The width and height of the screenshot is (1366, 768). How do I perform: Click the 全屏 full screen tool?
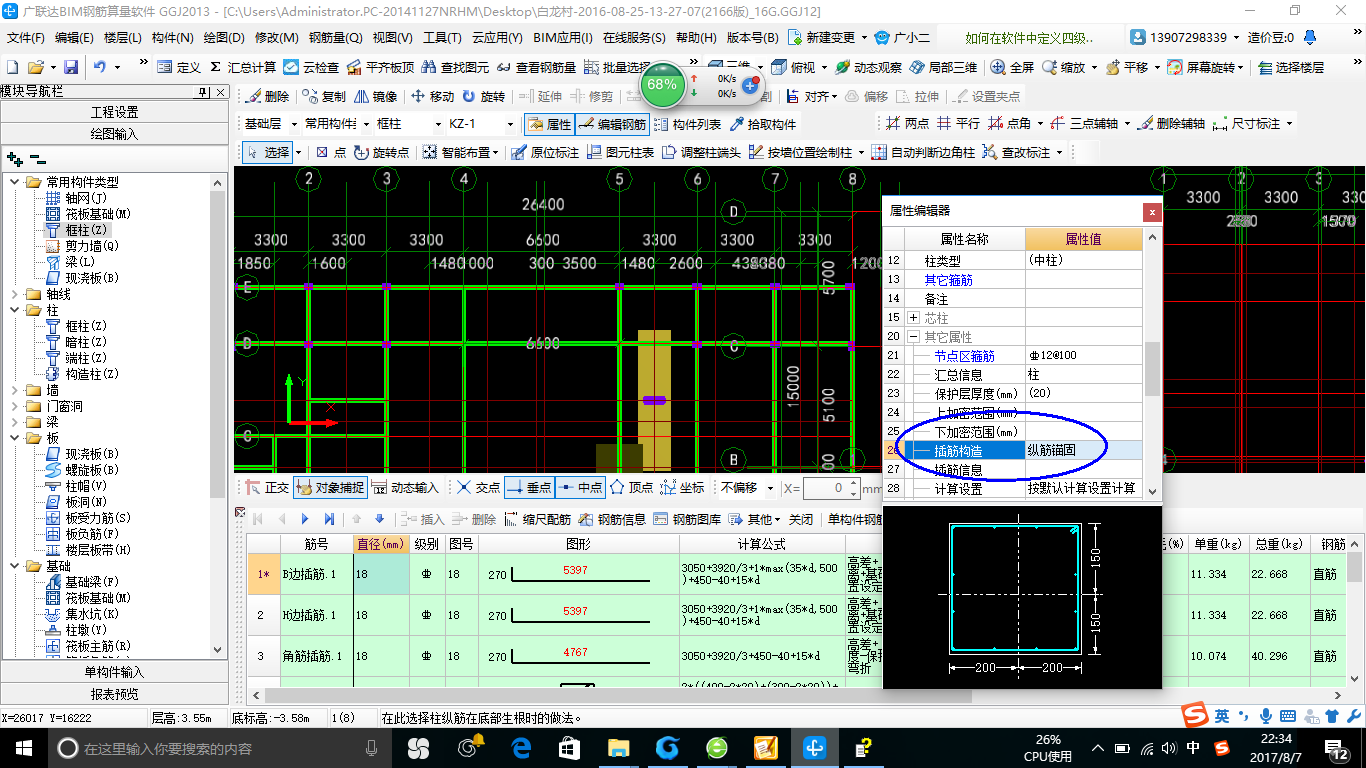[1012, 67]
